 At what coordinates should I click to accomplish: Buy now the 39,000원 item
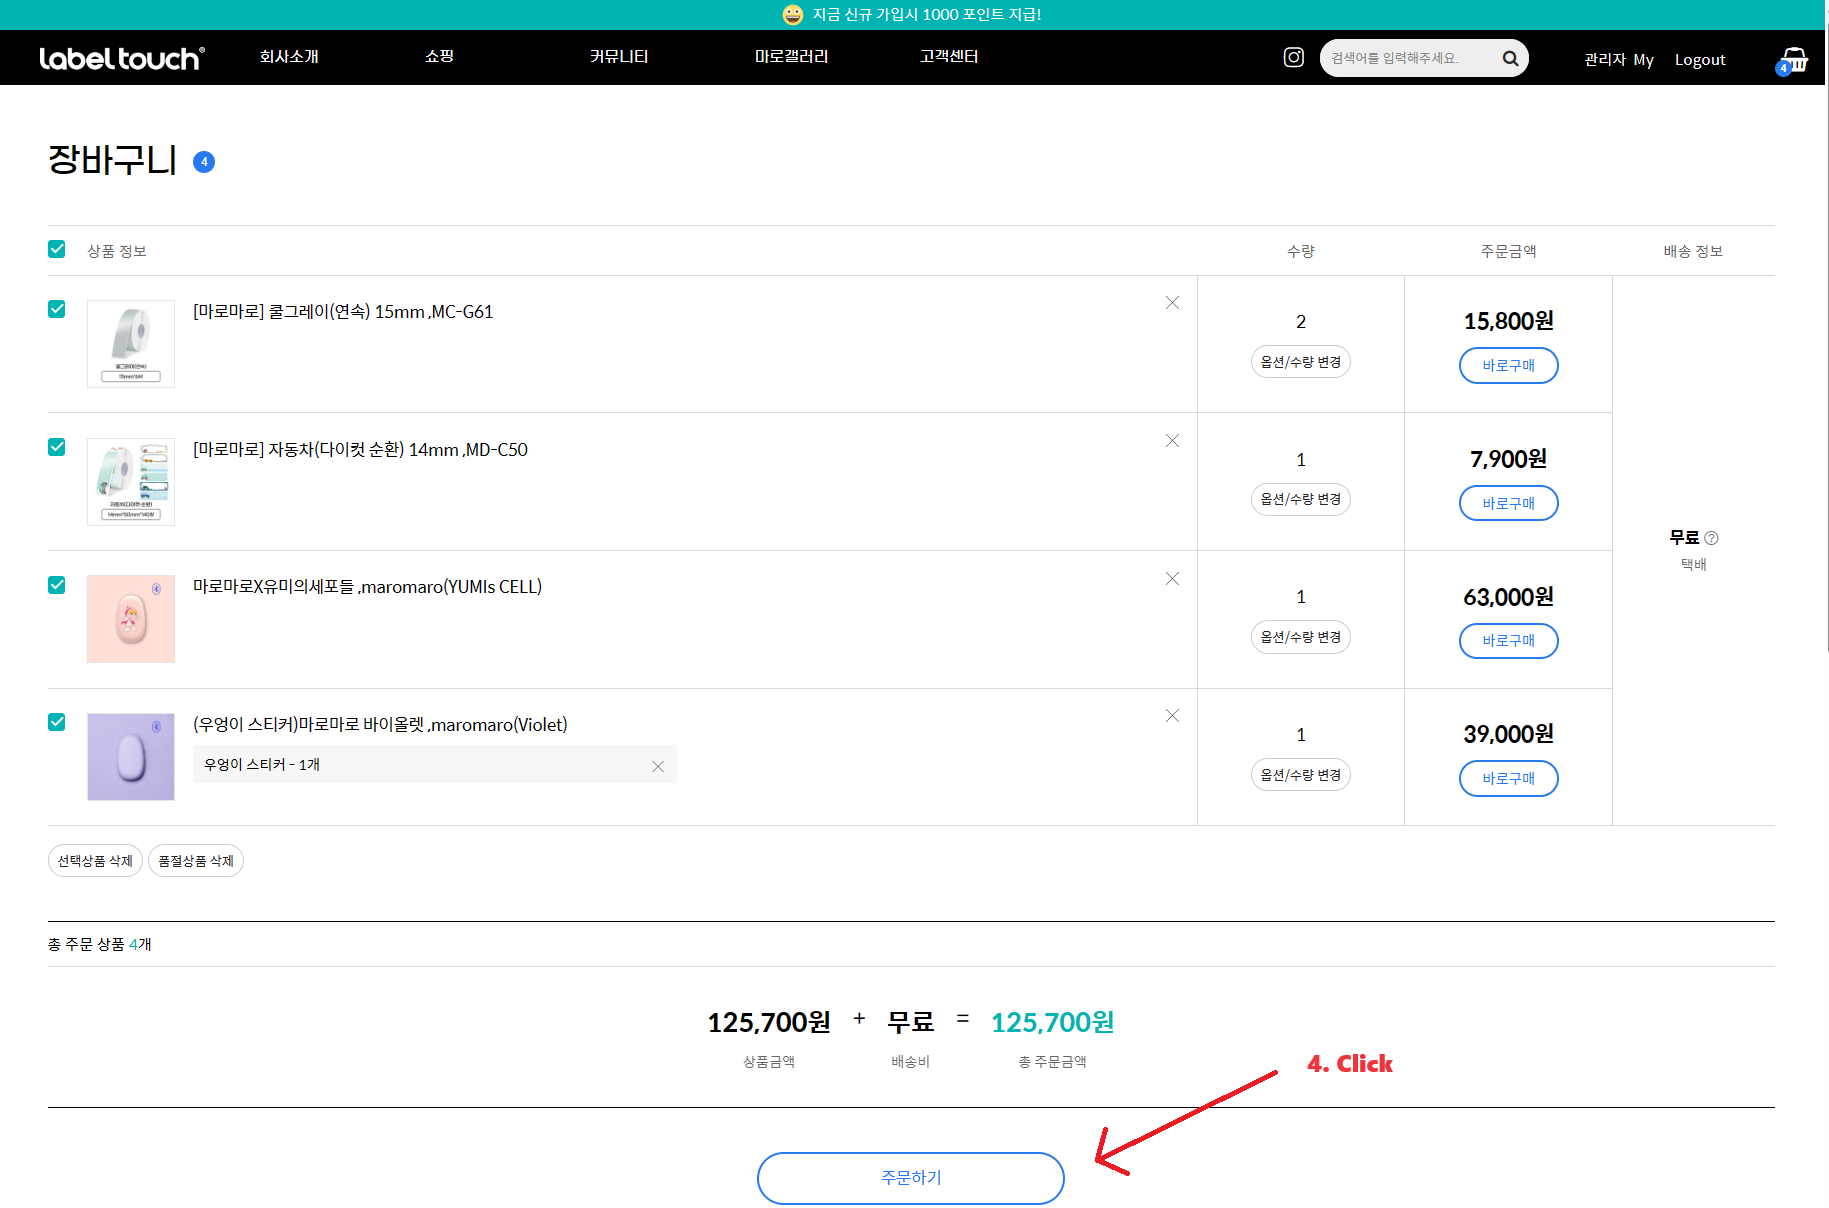pos(1509,779)
